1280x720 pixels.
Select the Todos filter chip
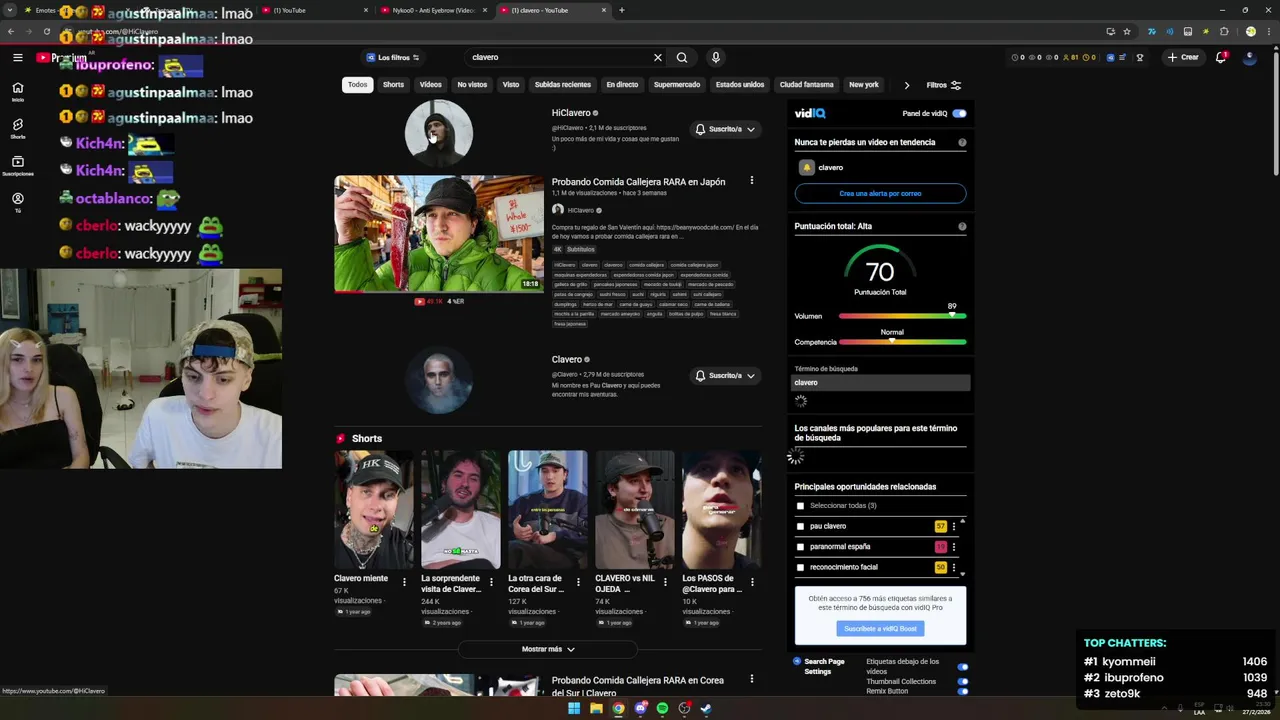pyautogui.click(x=357, y=85)
